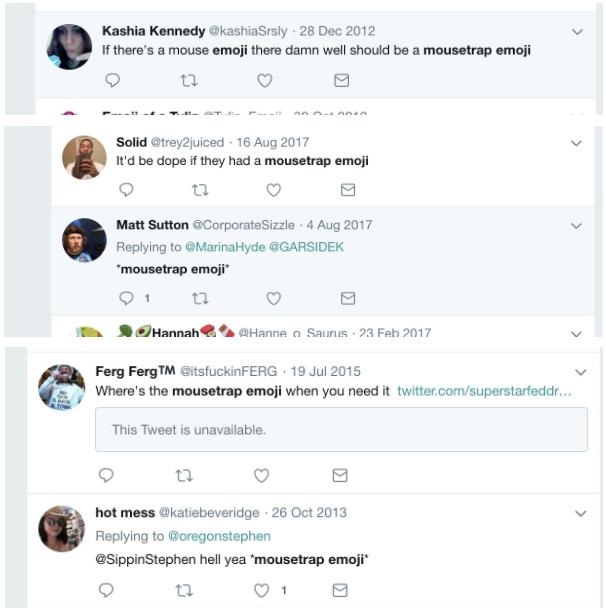This screenshot has height=608, width=606.
Task: Click the unavailable tweet box
Action: [x=340, y=429]
